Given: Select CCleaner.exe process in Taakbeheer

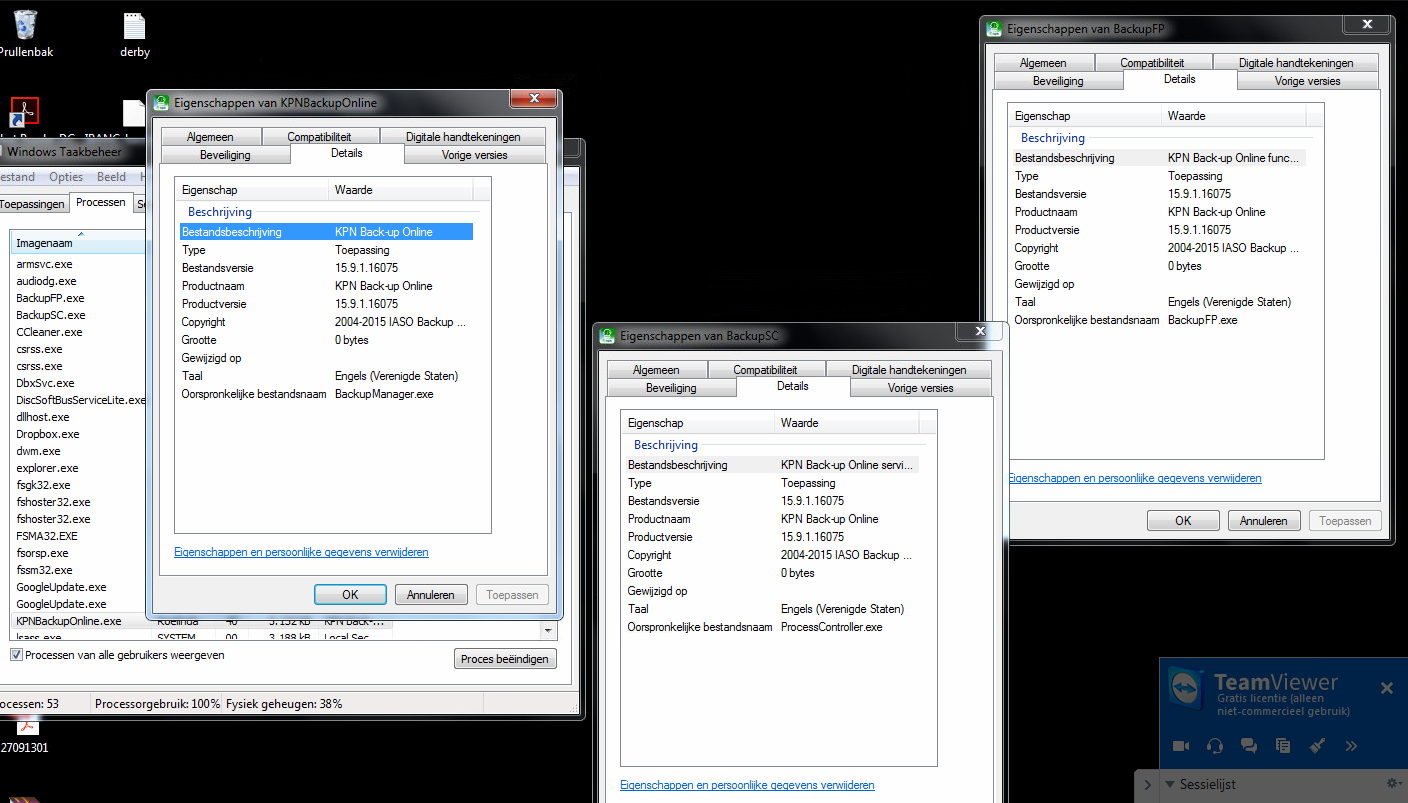Looking at the screenshot, I should (49, 332).
